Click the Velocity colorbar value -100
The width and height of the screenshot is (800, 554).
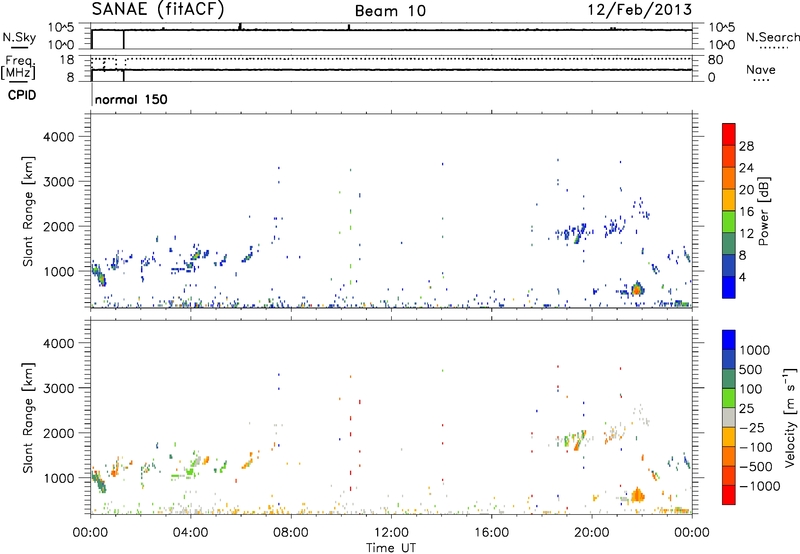pyautogui.click(x=756, y=447)
